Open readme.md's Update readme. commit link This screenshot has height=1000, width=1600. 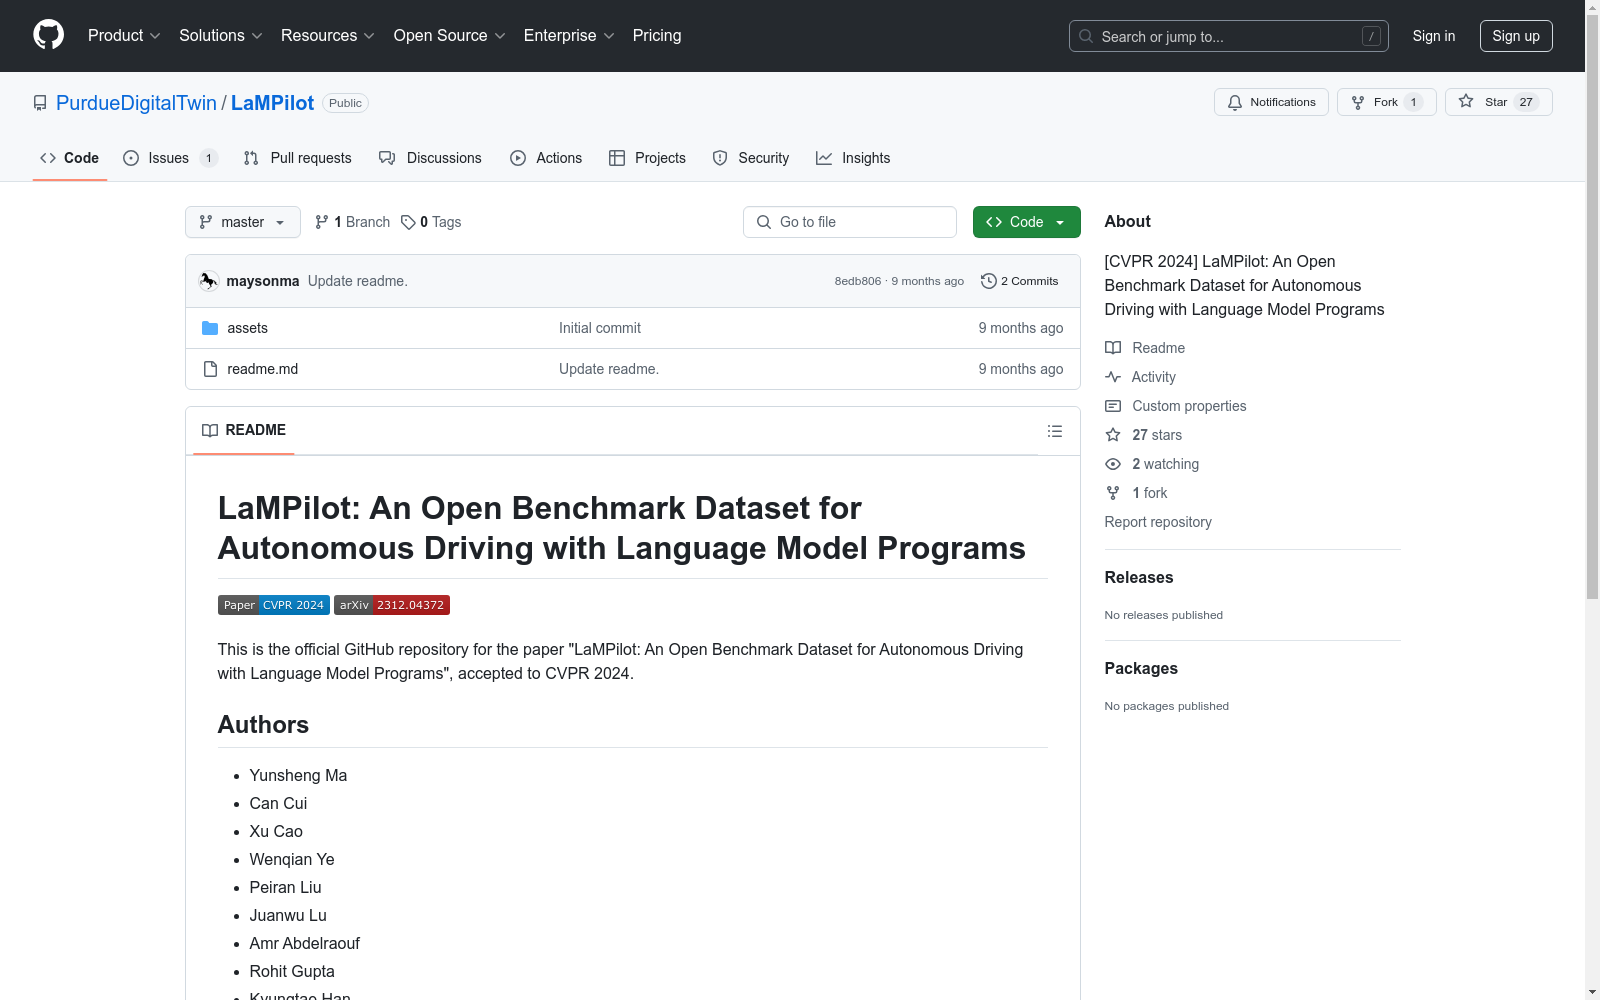click(609, 369)
